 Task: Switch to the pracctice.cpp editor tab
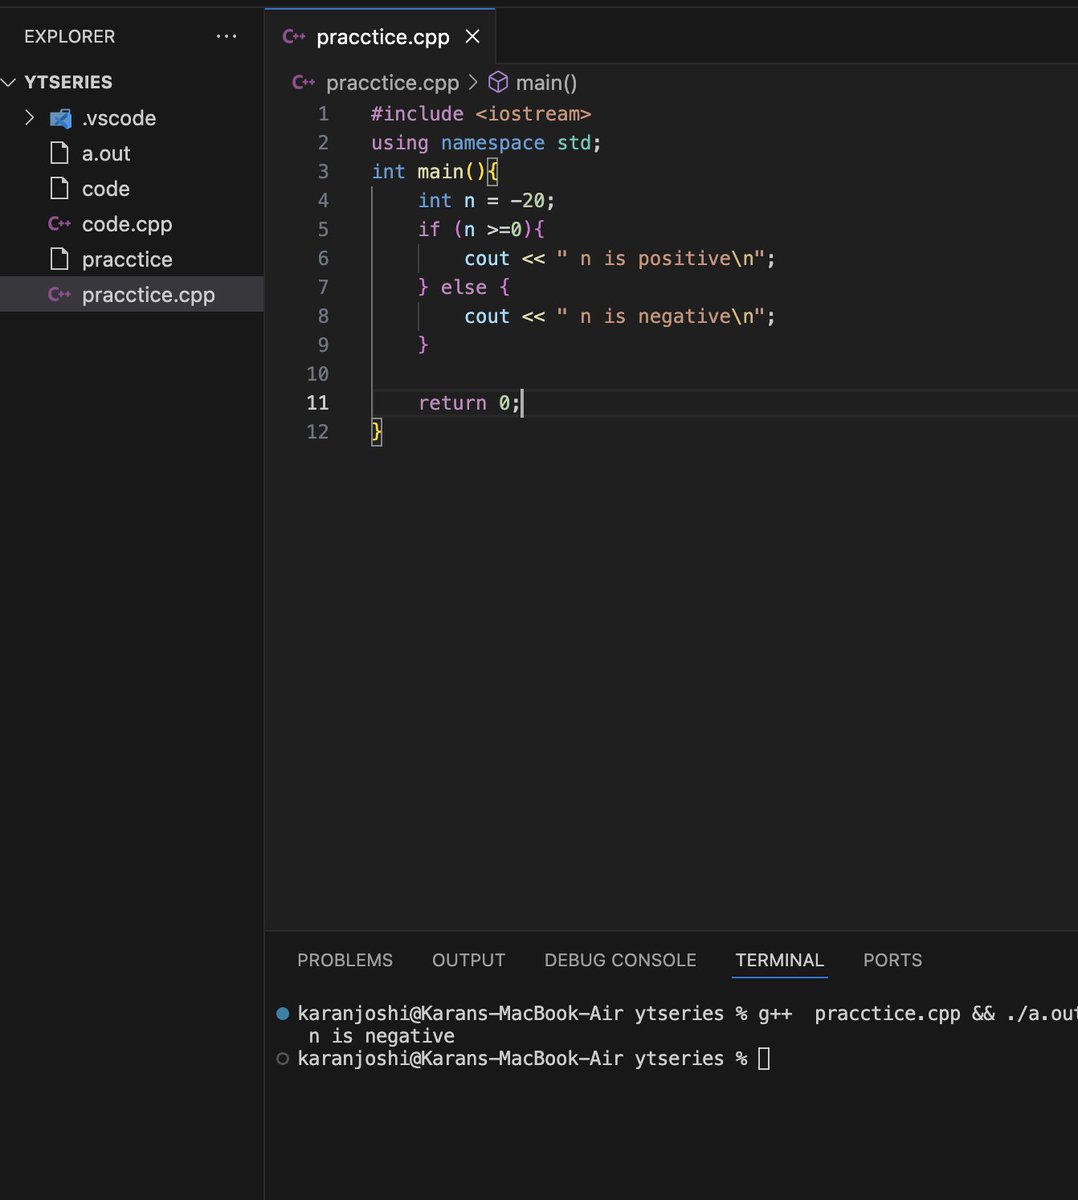(x=382, y=37)
